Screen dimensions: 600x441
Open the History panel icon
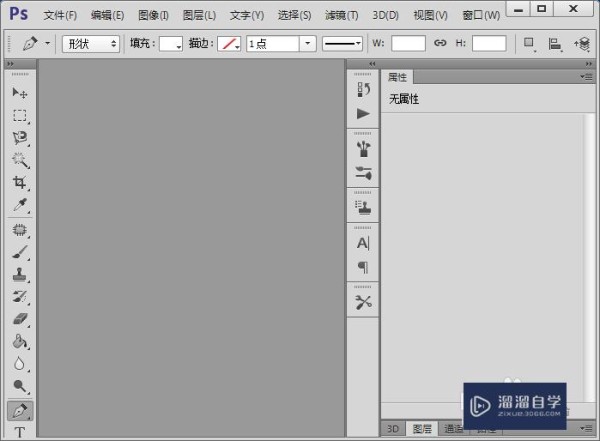[x=363, y=90]
